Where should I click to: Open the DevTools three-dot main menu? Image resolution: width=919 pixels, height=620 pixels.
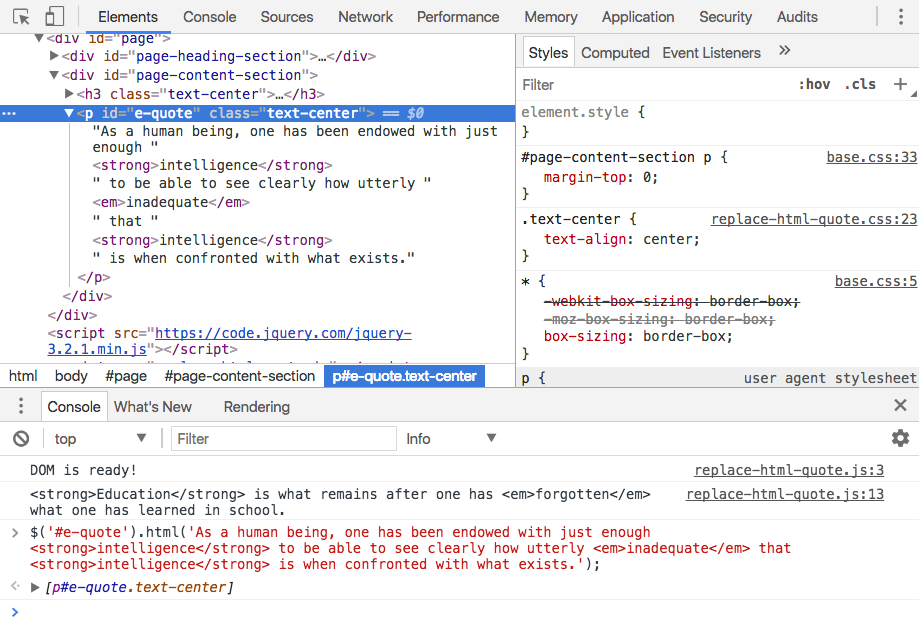900,17
